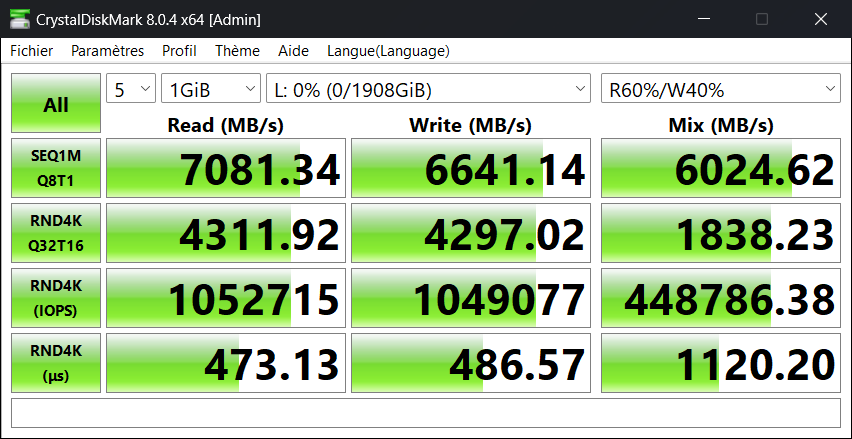Open the L: drive selection dropdown

(429, 90)
